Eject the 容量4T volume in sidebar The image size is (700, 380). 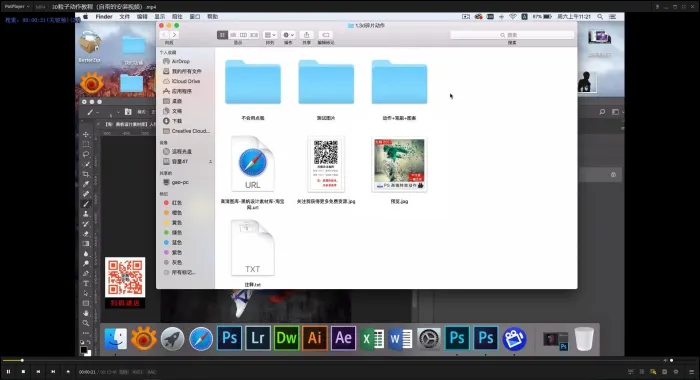210,162
